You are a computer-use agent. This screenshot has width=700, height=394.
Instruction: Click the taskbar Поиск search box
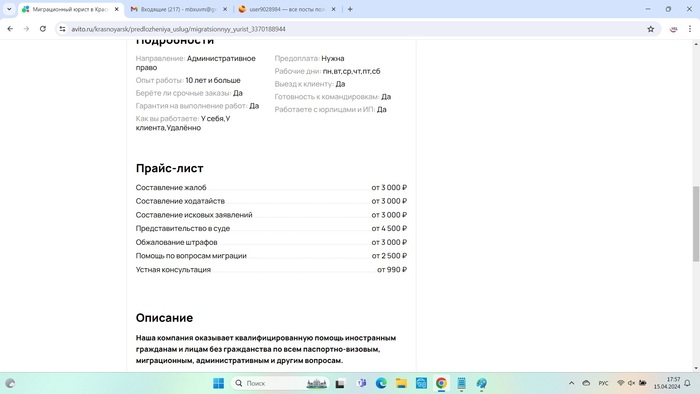[280, 383]
